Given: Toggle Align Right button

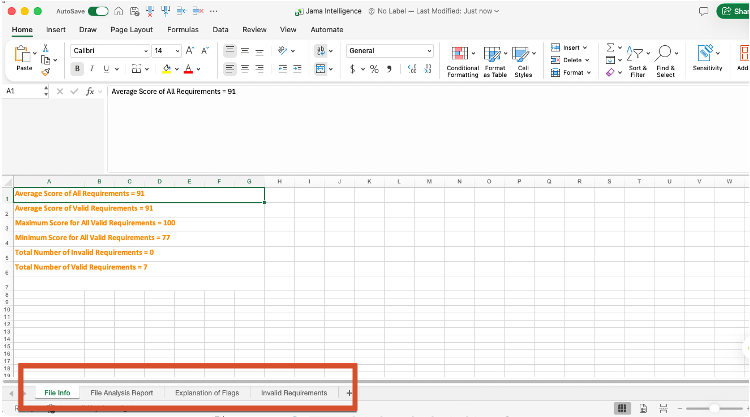Looking at the screenshot, I should point(259,69).
